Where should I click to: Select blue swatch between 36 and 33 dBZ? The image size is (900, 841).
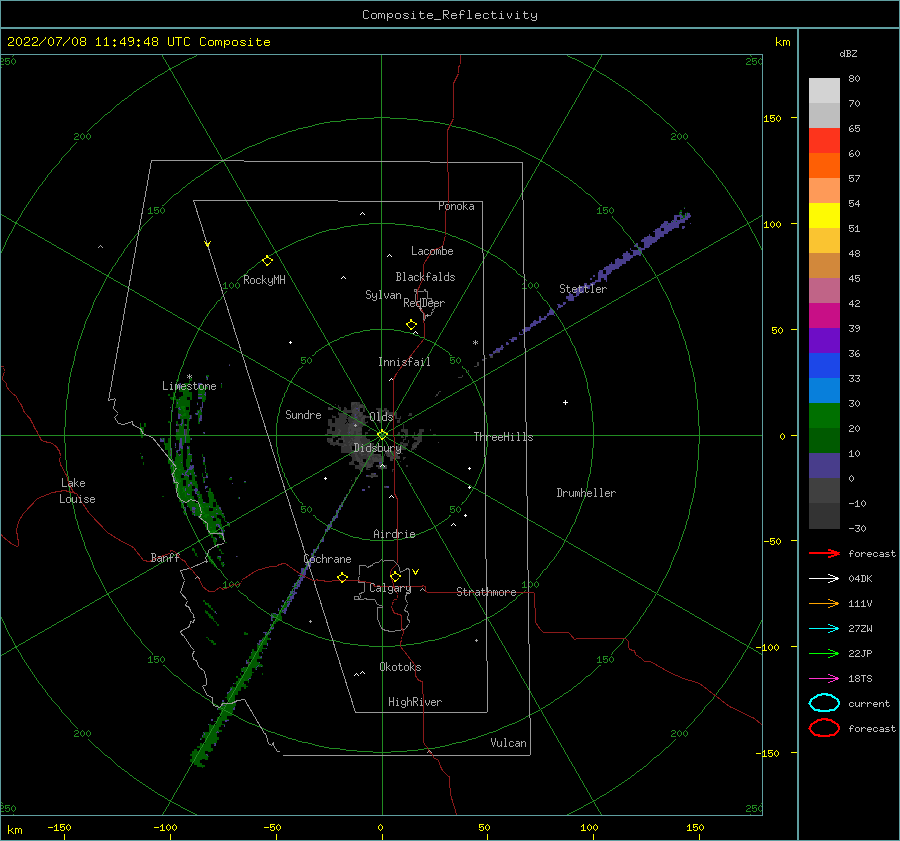point(824,366)
